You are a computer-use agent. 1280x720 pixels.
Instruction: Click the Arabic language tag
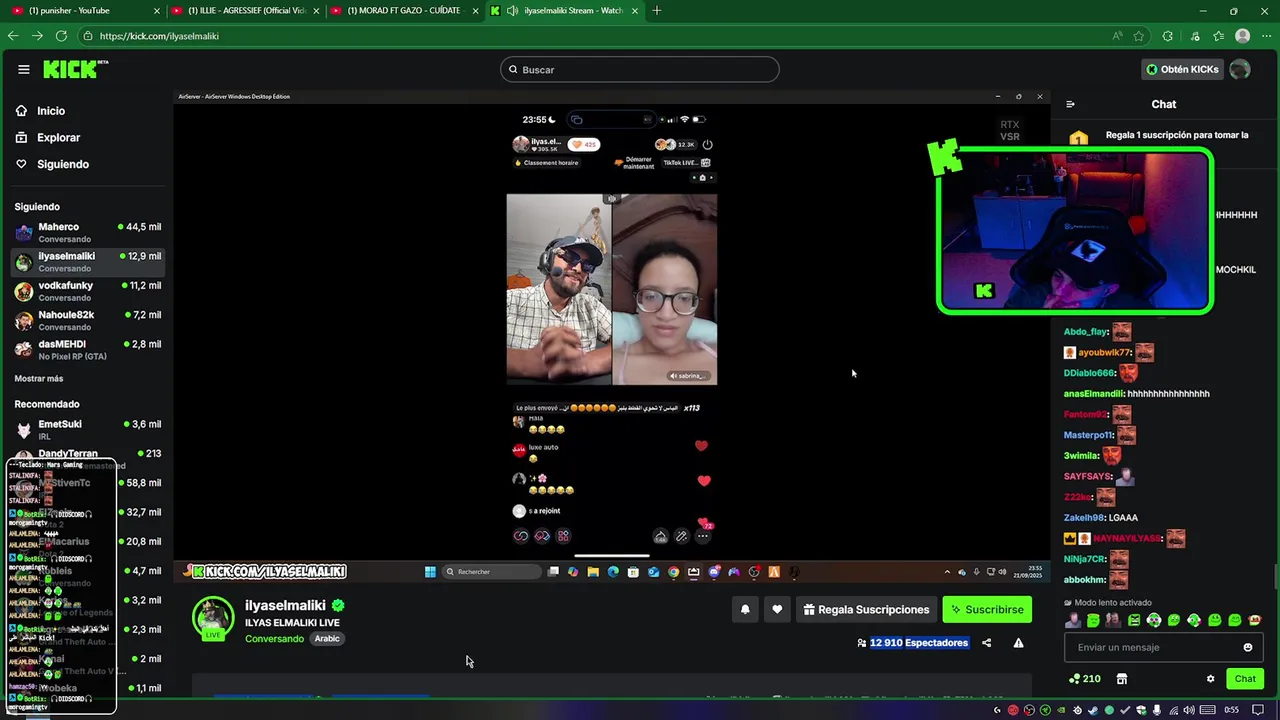327,638
